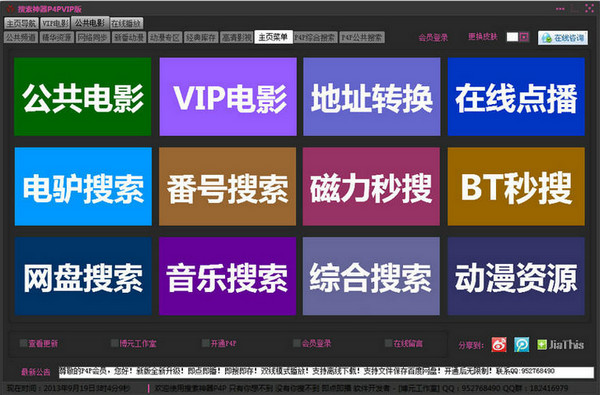Open the JiaThis share button

(561, 344)
